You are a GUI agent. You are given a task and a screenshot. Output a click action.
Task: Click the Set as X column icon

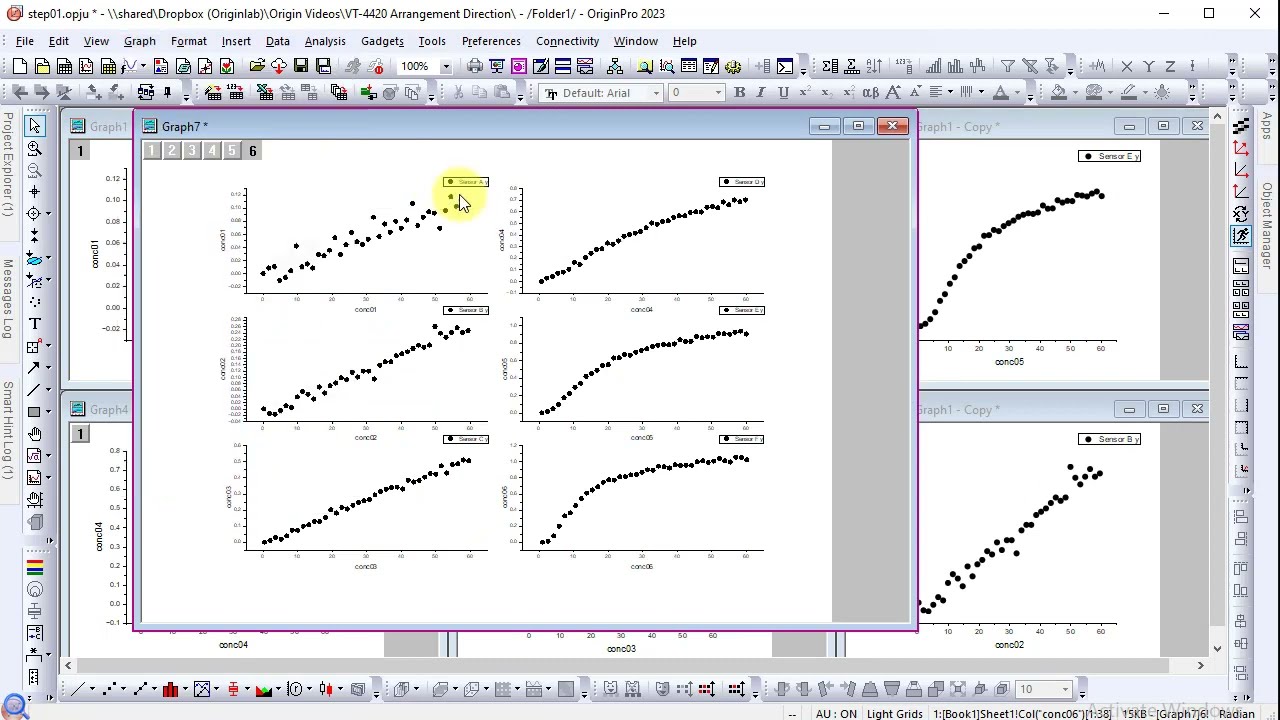tap(1126, 66)
